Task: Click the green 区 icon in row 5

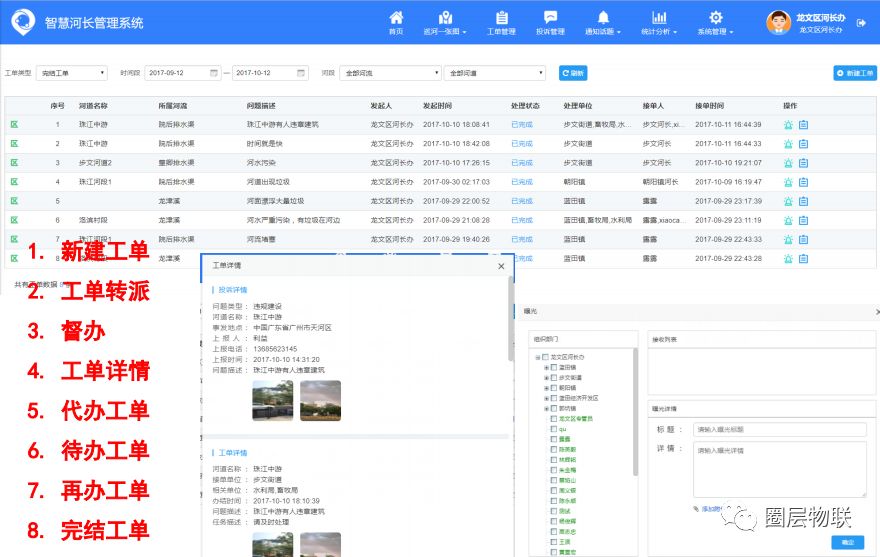Action: (15, 201)
